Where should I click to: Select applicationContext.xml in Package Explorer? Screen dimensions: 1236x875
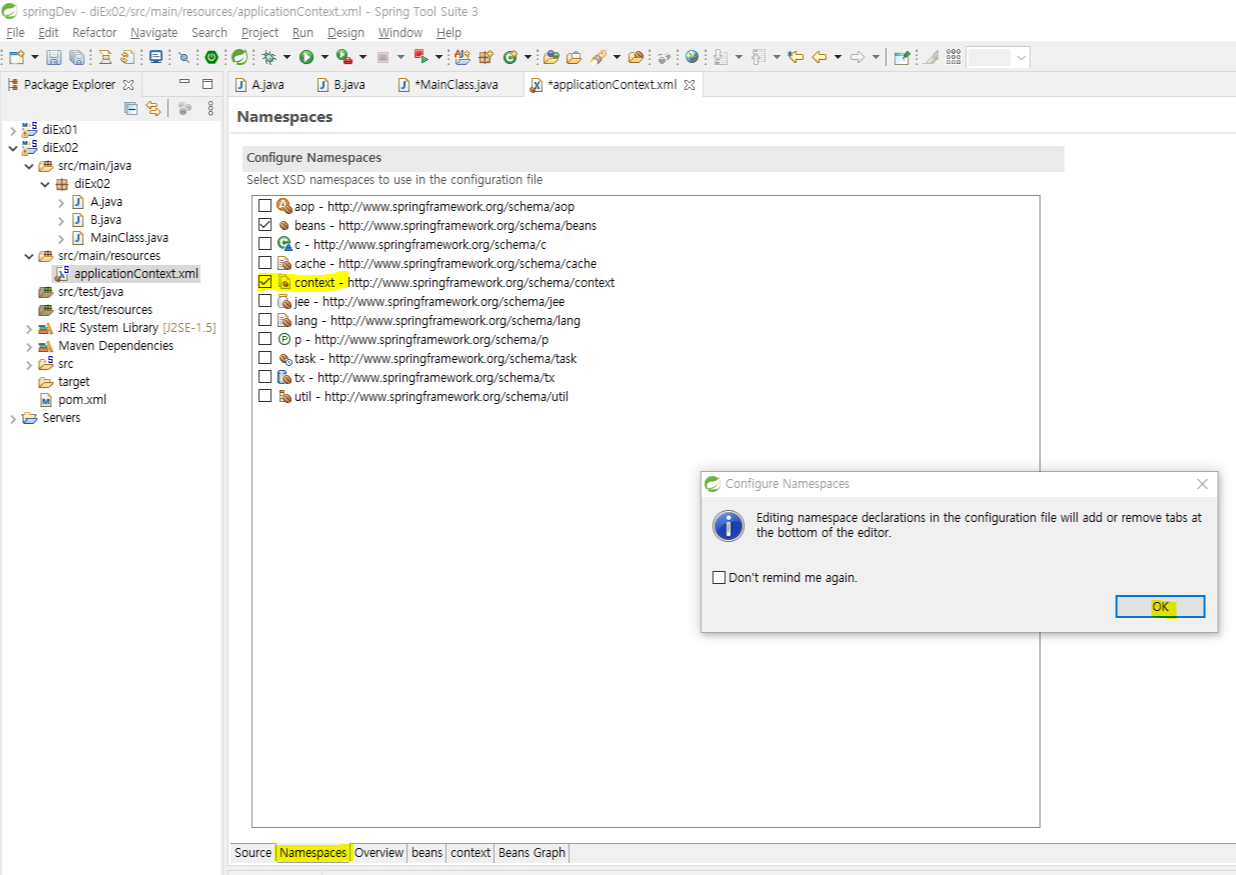[126, 274]
